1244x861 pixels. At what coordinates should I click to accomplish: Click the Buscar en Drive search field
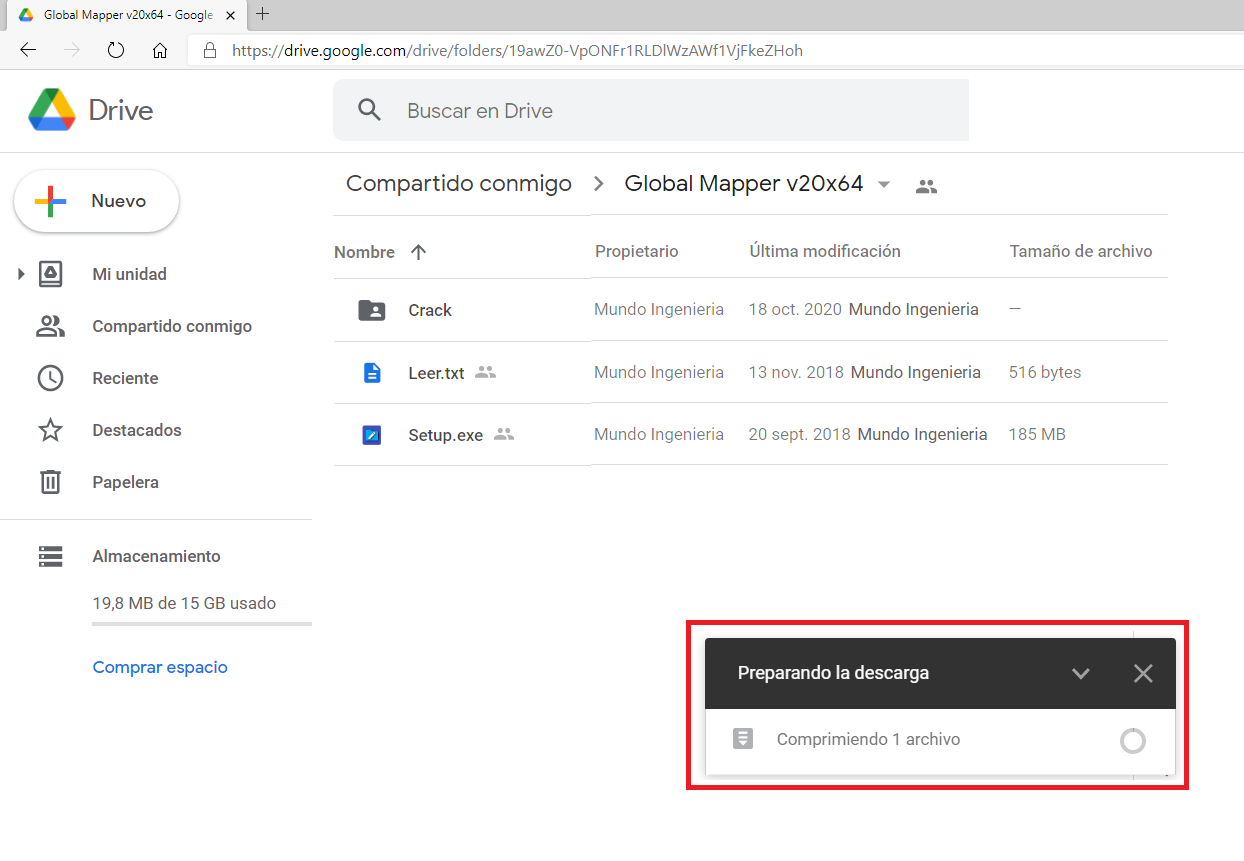651,110
